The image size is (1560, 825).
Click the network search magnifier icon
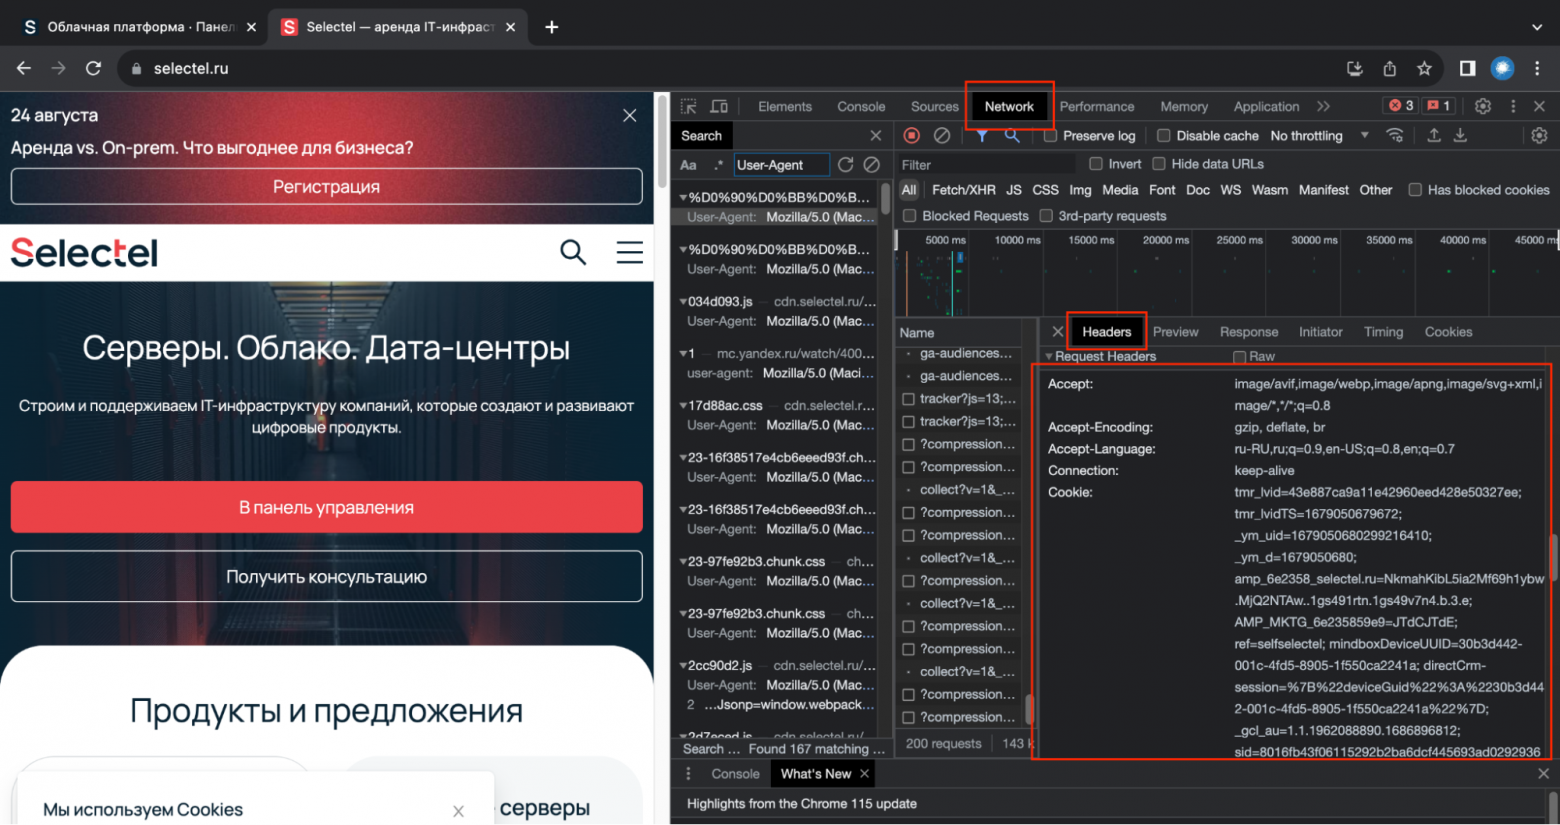tap(1012, 135)
